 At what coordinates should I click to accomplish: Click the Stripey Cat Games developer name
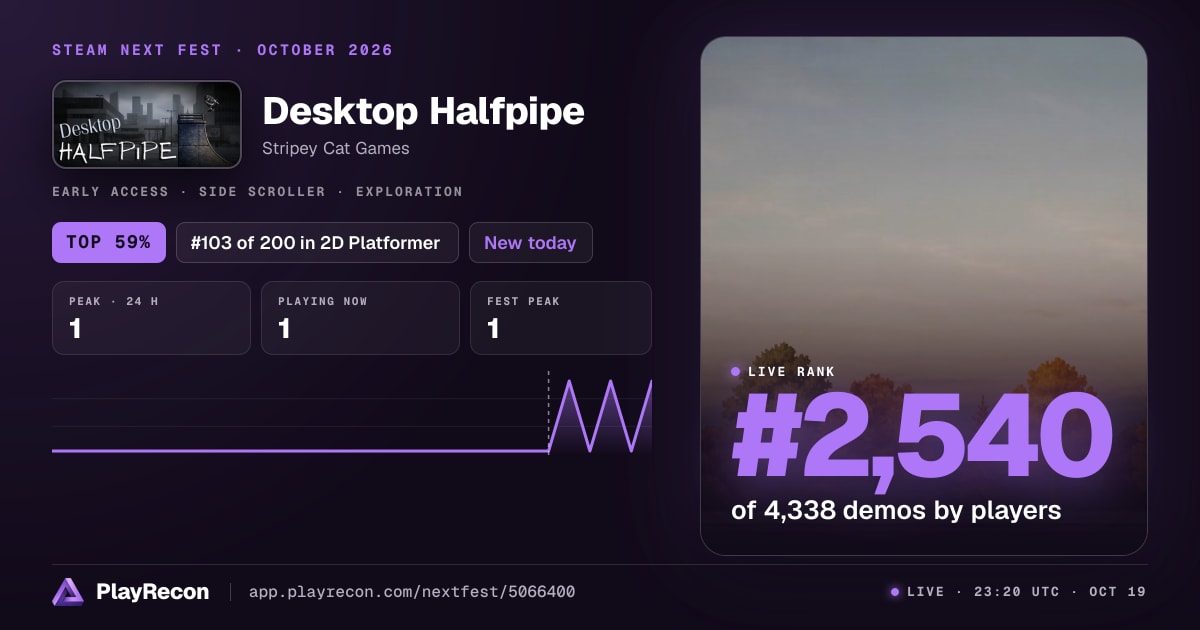coord(336,148)
